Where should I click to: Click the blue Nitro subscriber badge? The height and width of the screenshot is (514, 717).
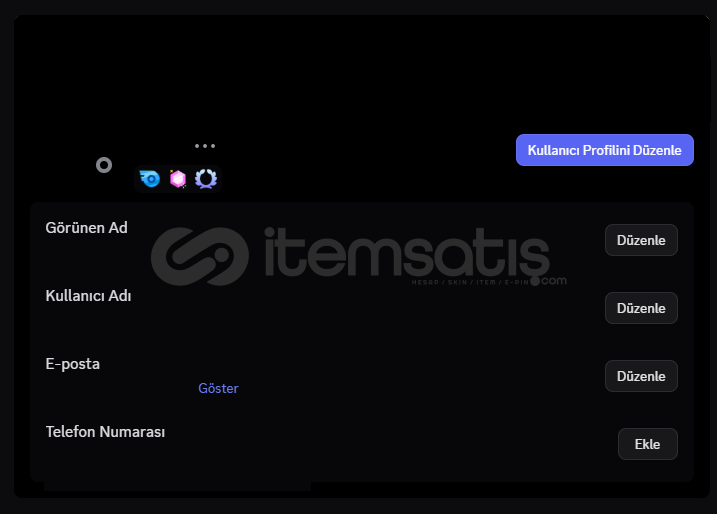(x=150, y=179)
